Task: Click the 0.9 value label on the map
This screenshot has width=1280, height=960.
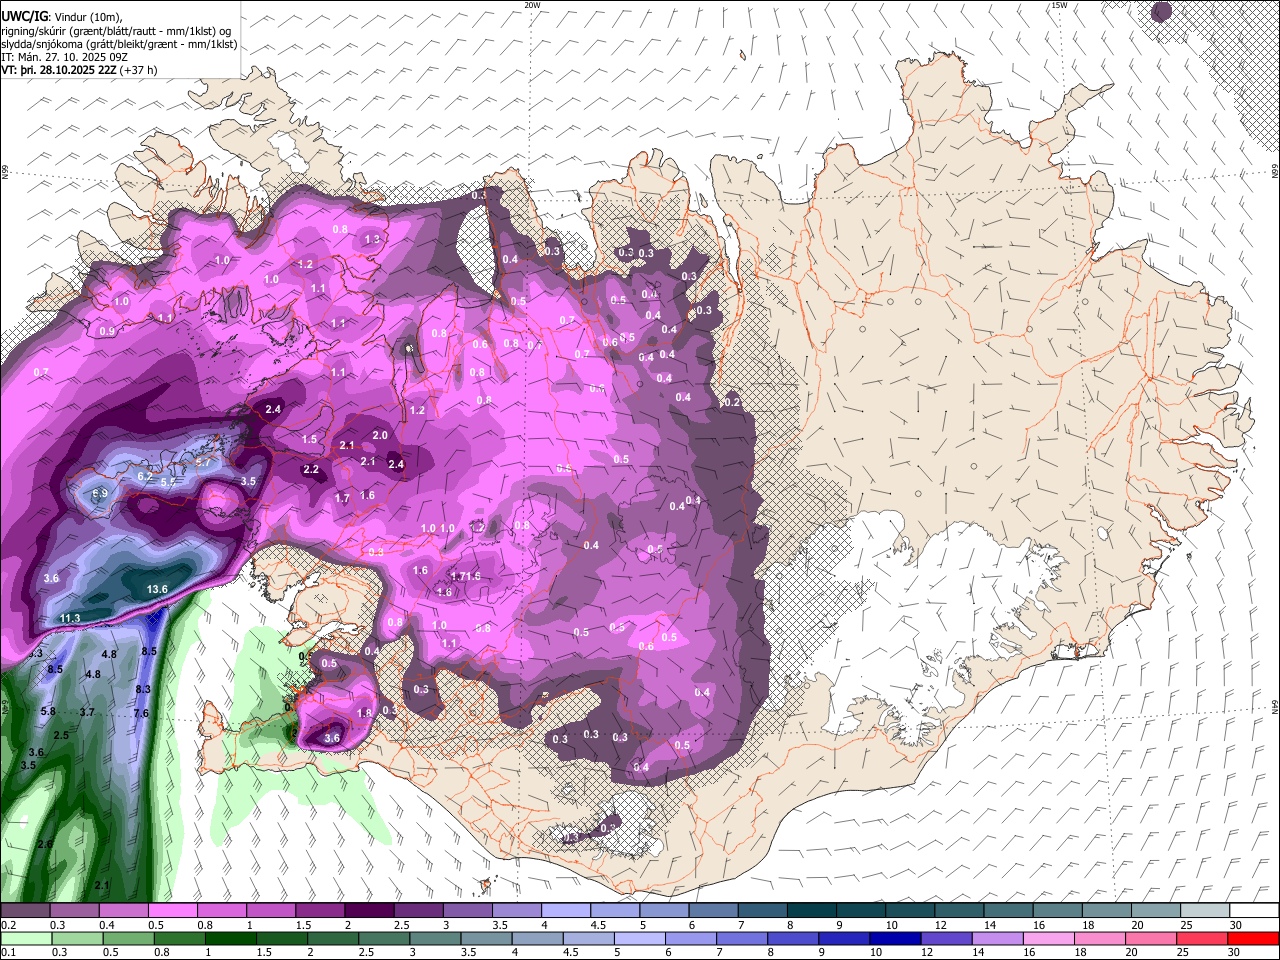Action: pos(107,332)
